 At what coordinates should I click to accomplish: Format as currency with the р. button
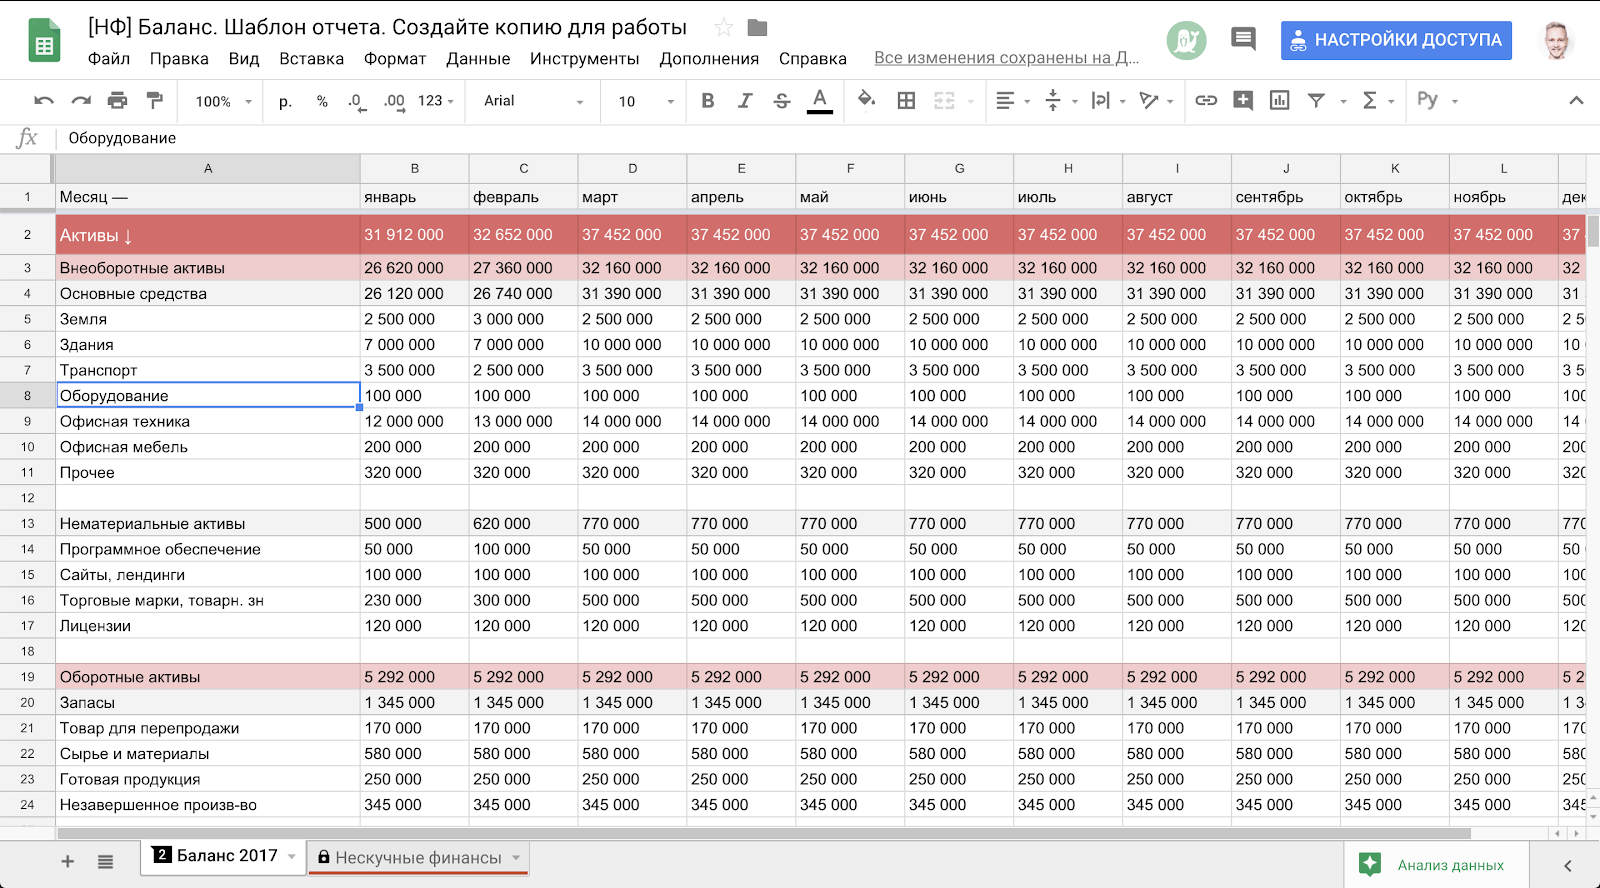(x=285, y=101)
